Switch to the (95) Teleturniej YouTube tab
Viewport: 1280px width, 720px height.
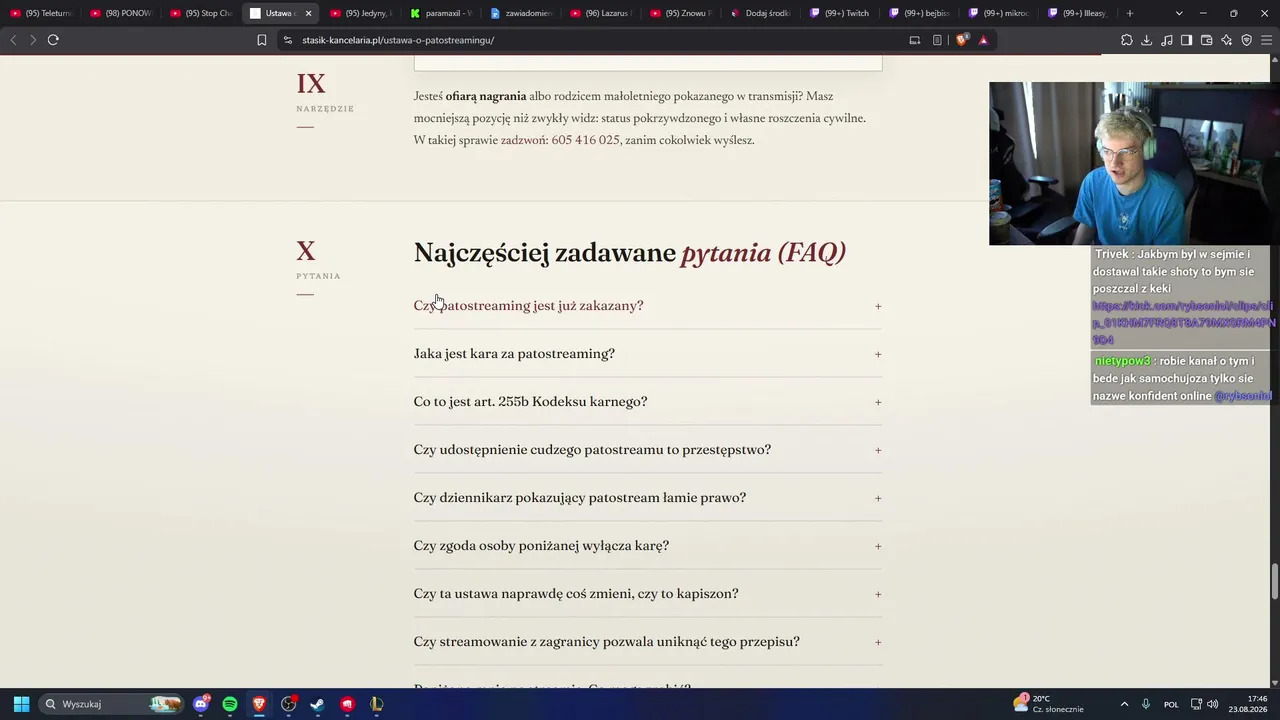pyautogui.click(x=42, y=13)
